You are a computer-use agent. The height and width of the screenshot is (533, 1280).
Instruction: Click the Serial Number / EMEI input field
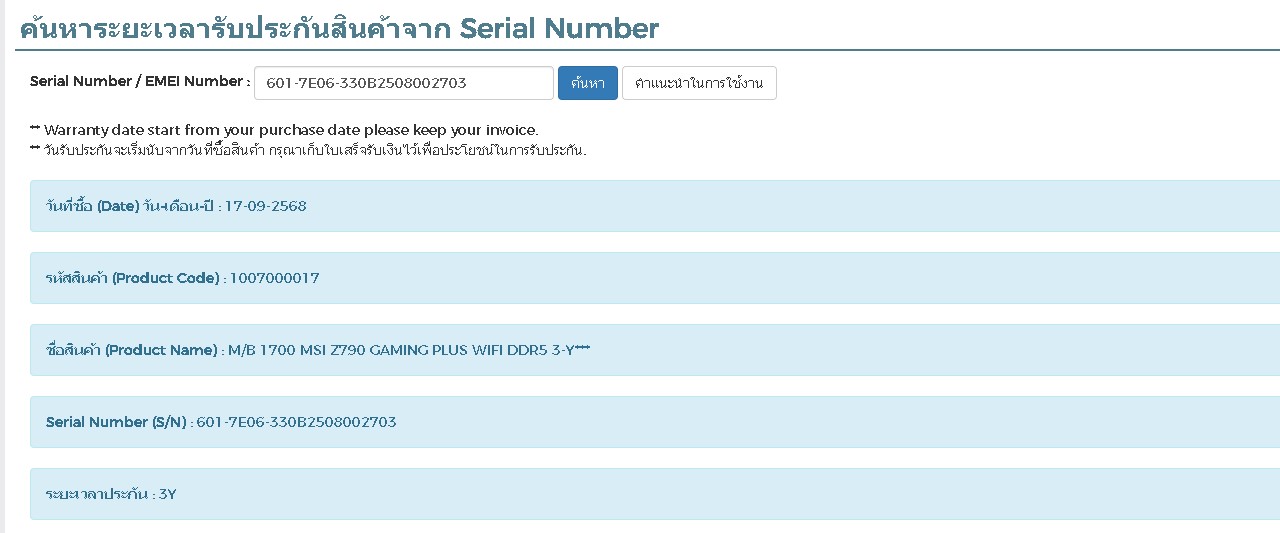[x=403, y=83]
